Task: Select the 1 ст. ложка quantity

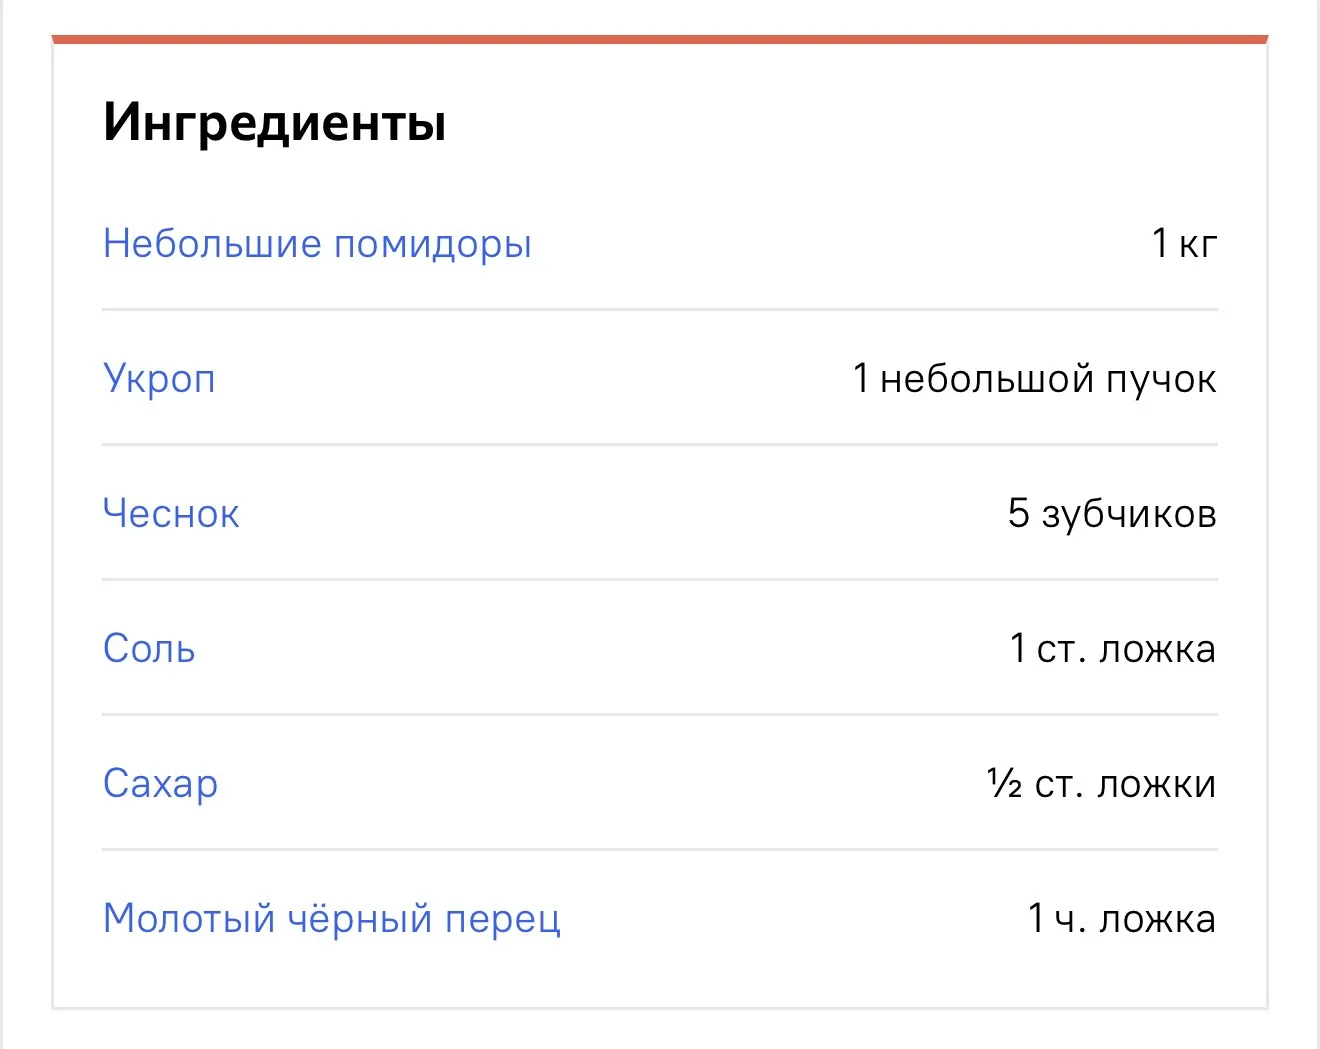Action: coord(1113,648)
